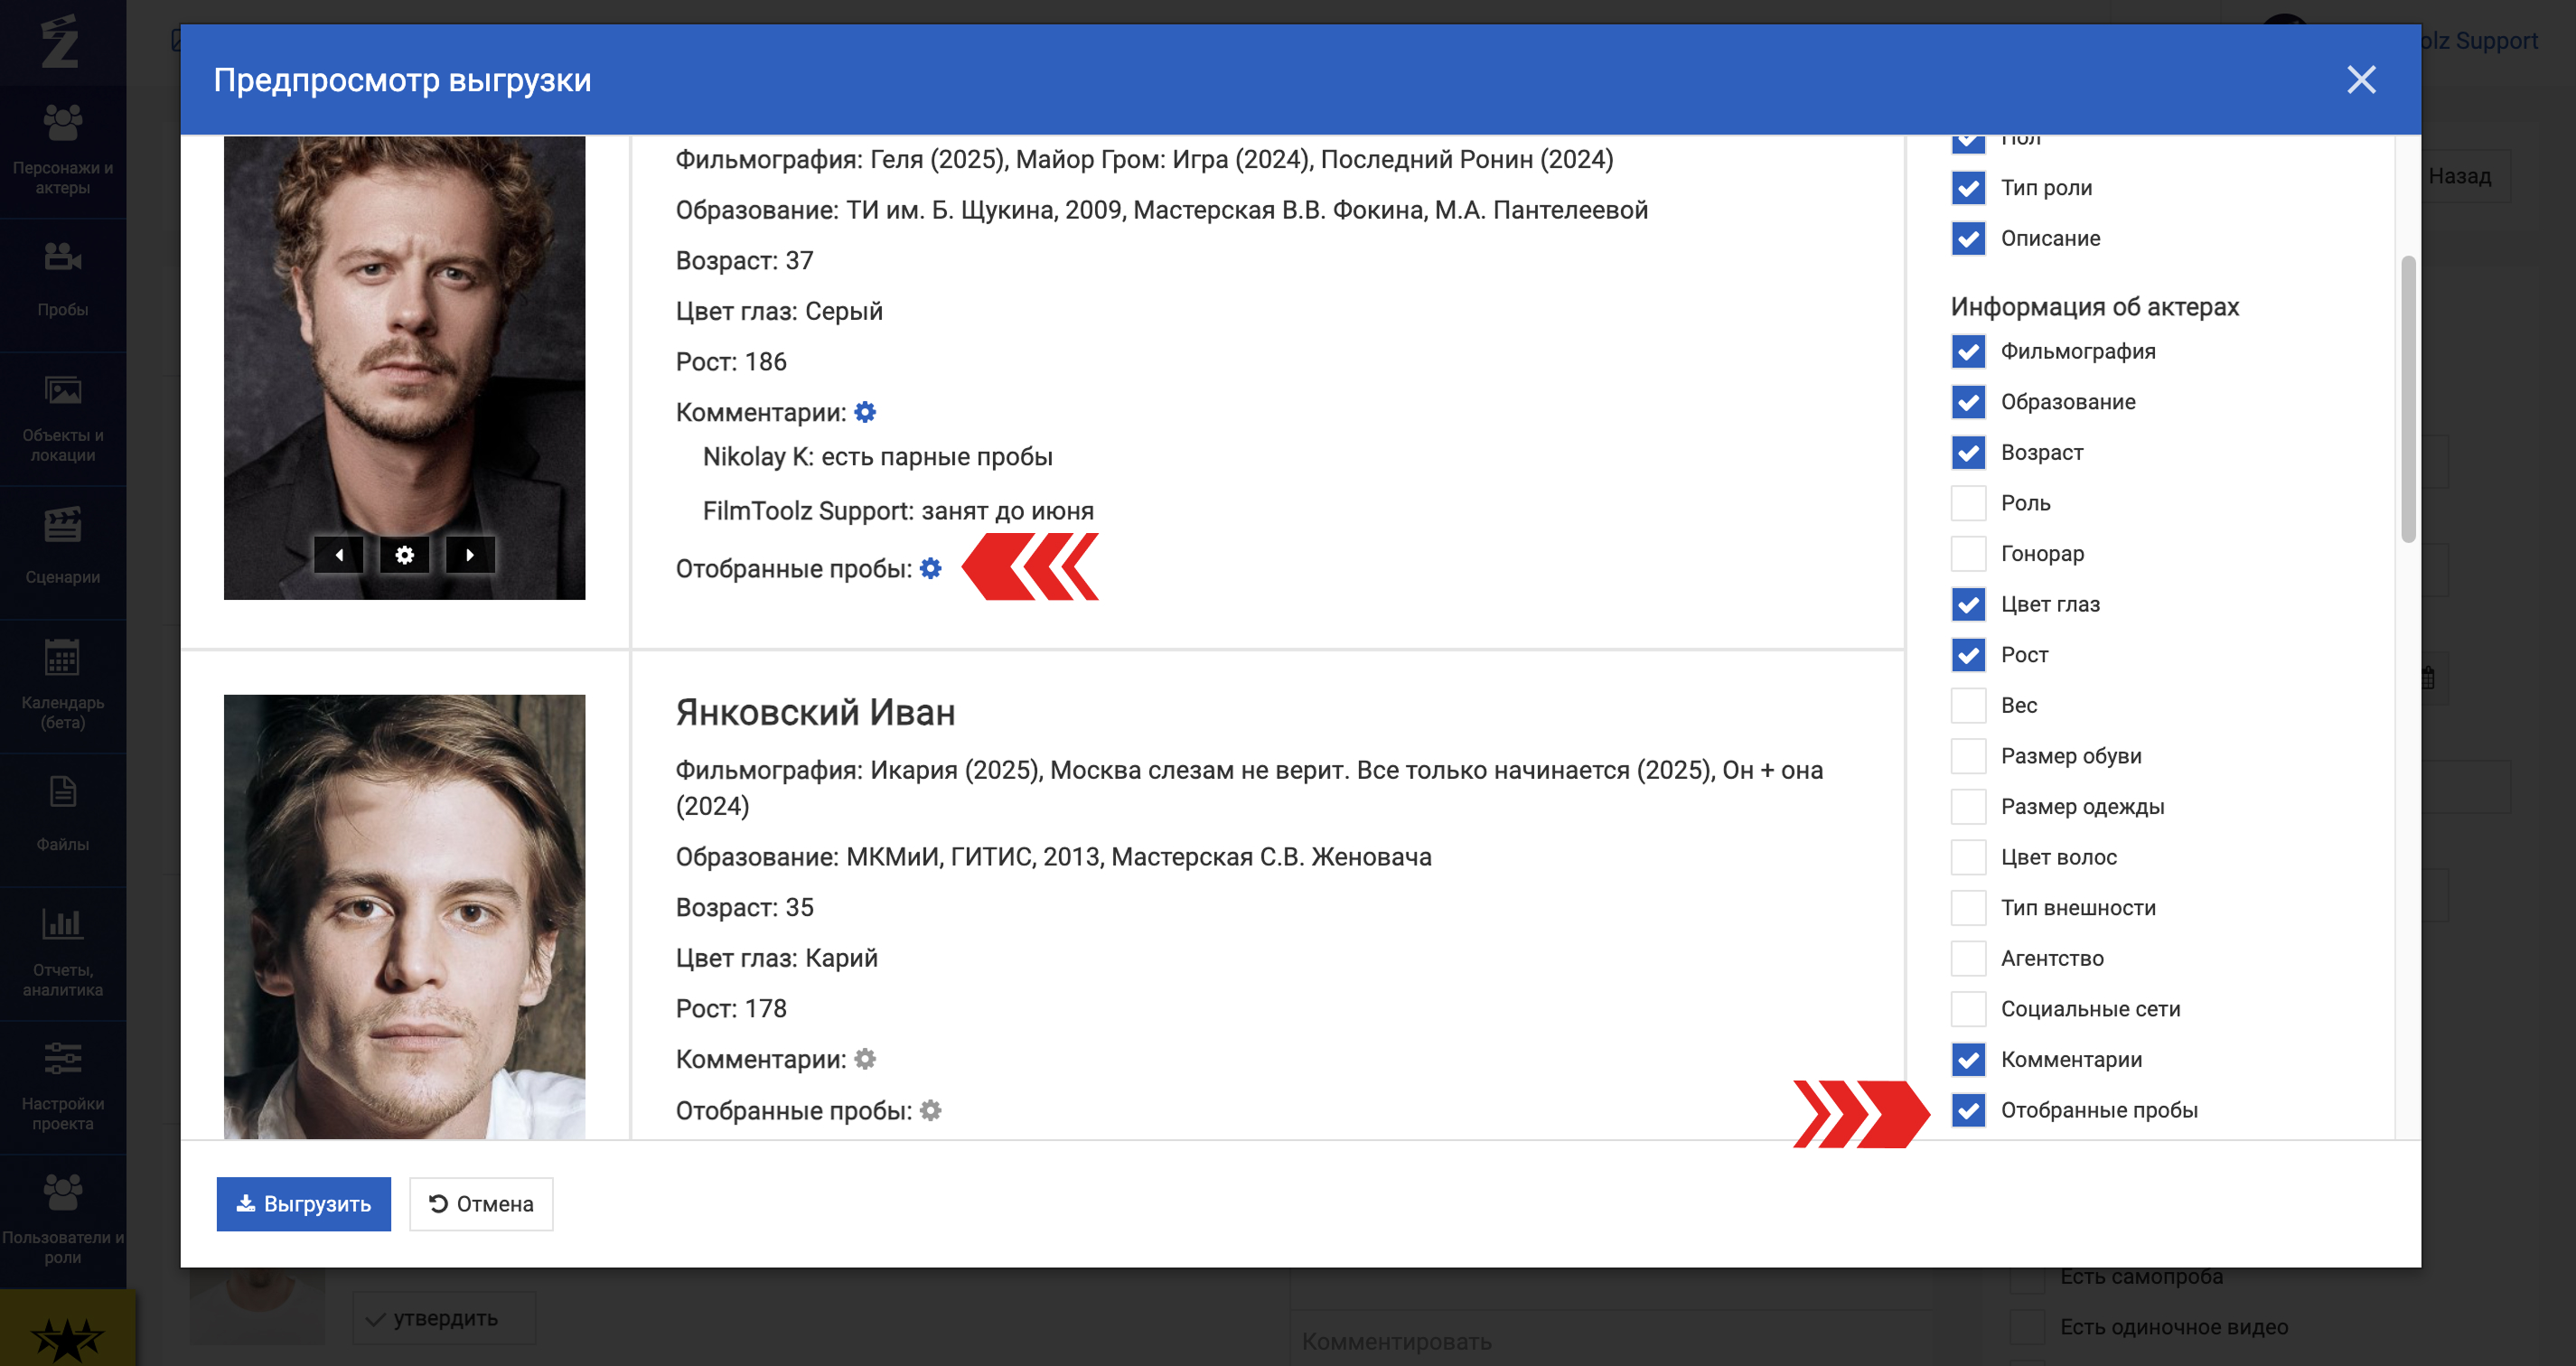Disable the Отобранные пробы checkbox
Viewport: 2576px width, 1366px height.
[x=1968, y=1110]
